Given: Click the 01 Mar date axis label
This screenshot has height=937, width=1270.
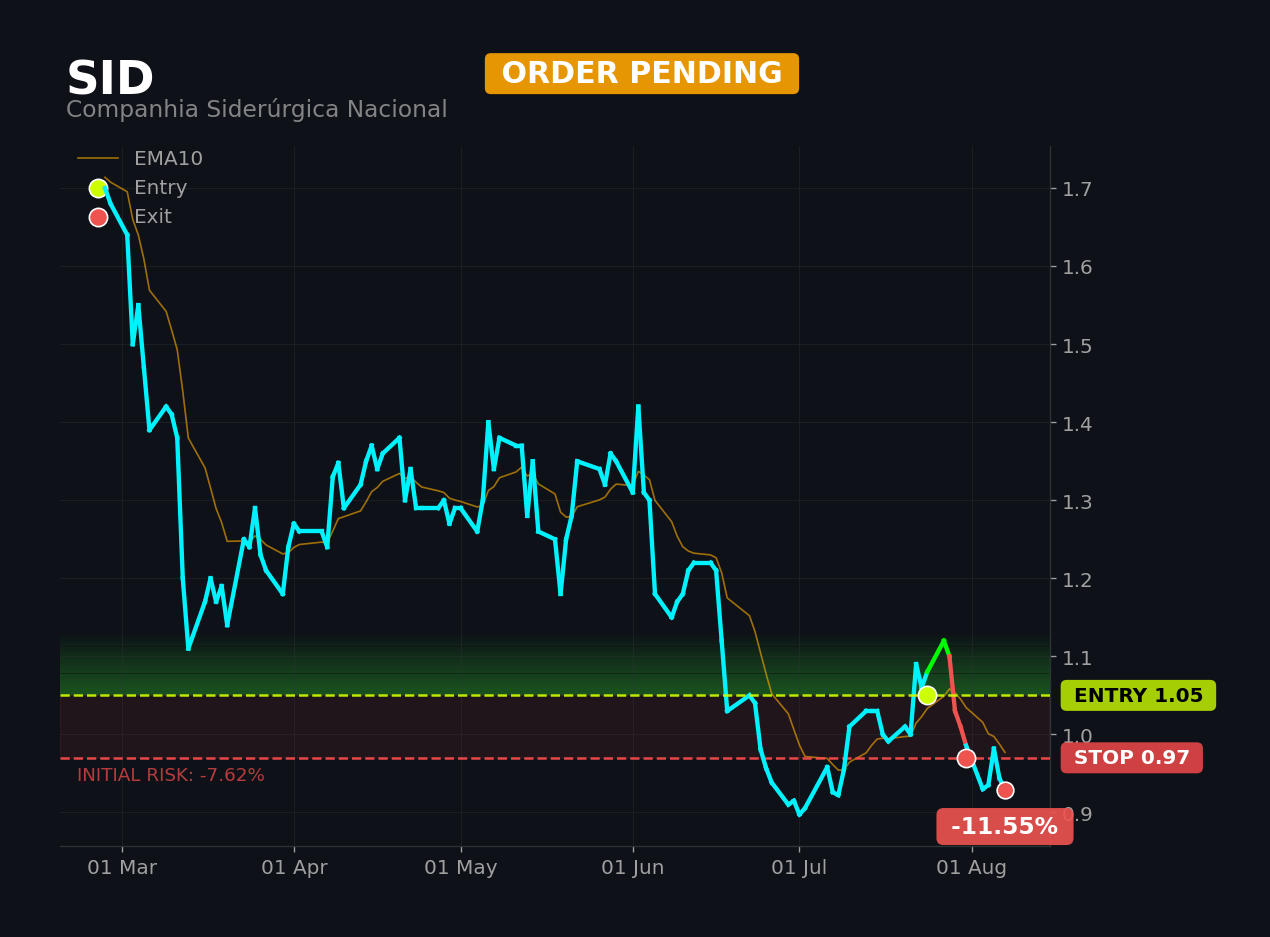Looking at the screenshot, I should pos(122,868).
